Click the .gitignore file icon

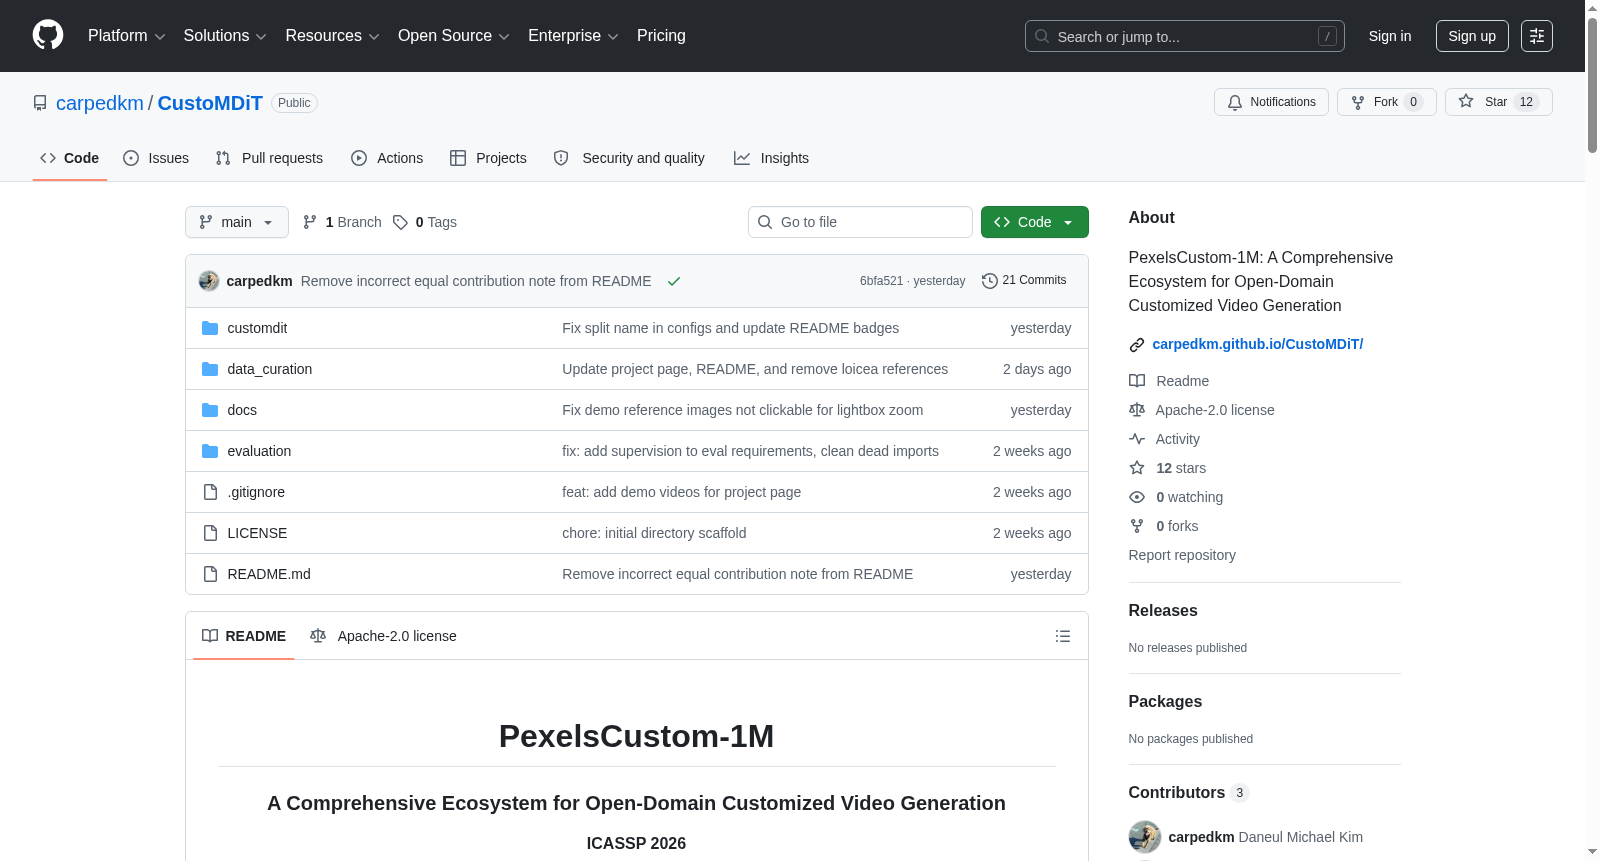[x=210, y=492]
